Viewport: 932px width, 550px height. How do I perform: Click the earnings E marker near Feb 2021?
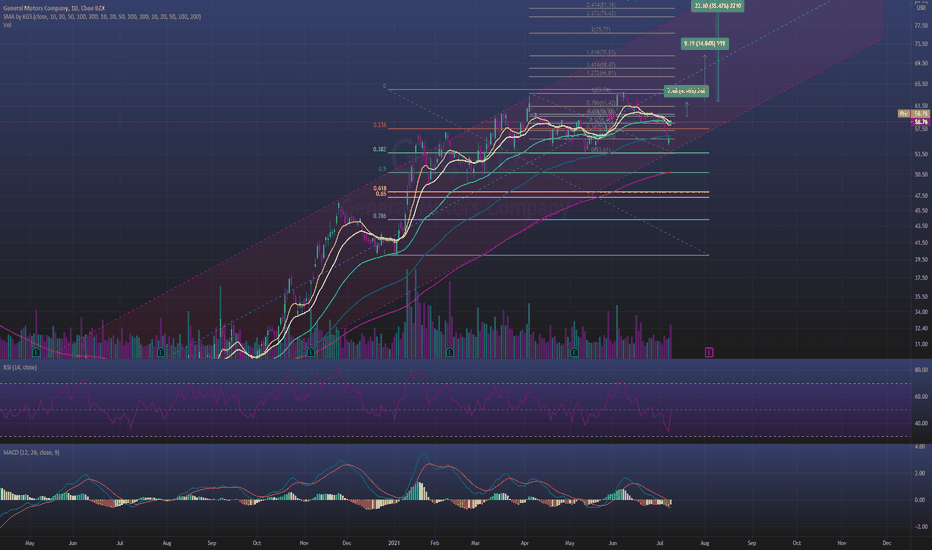(x=450, y=353)
